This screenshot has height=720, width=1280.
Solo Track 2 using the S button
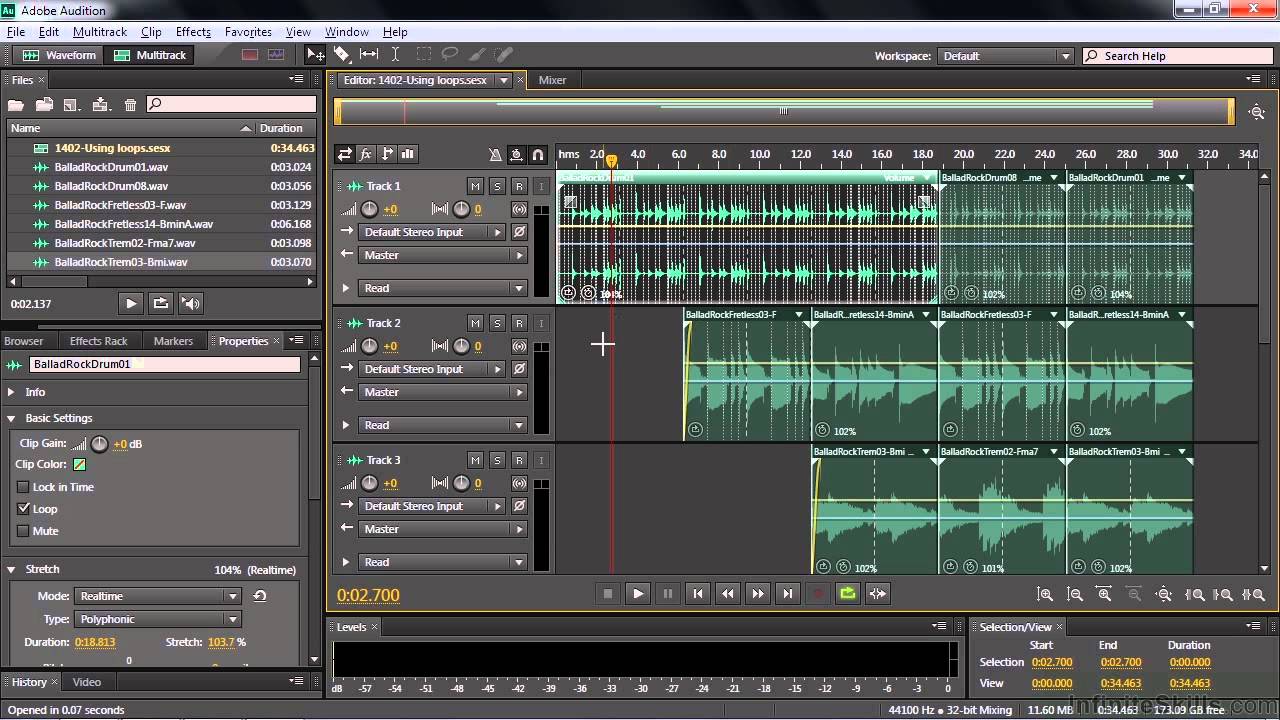496,322
